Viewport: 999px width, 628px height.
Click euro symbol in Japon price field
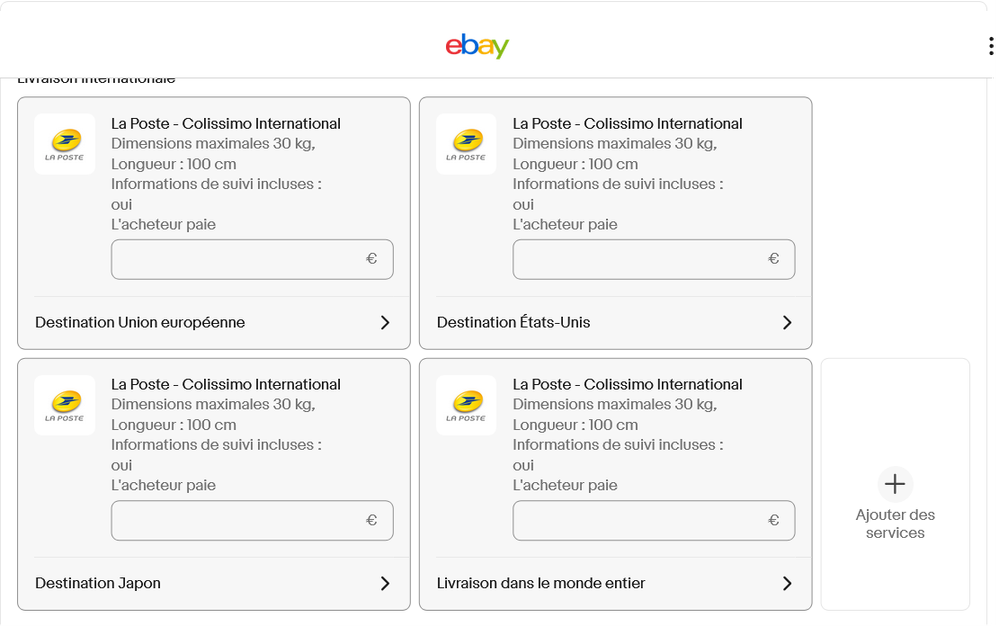371,520
